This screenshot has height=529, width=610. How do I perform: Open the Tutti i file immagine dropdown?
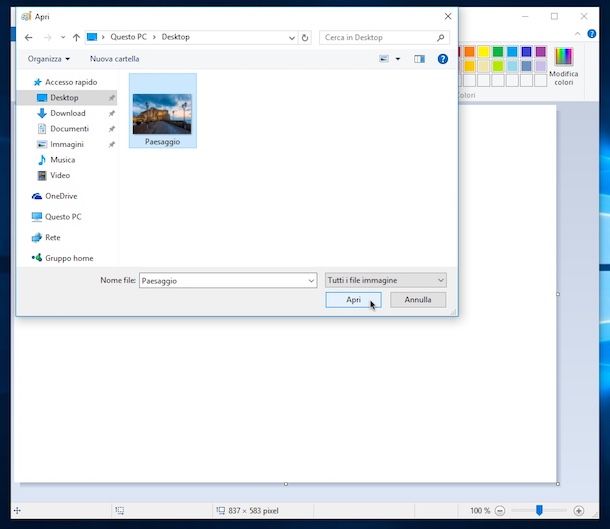coord(385,281)
